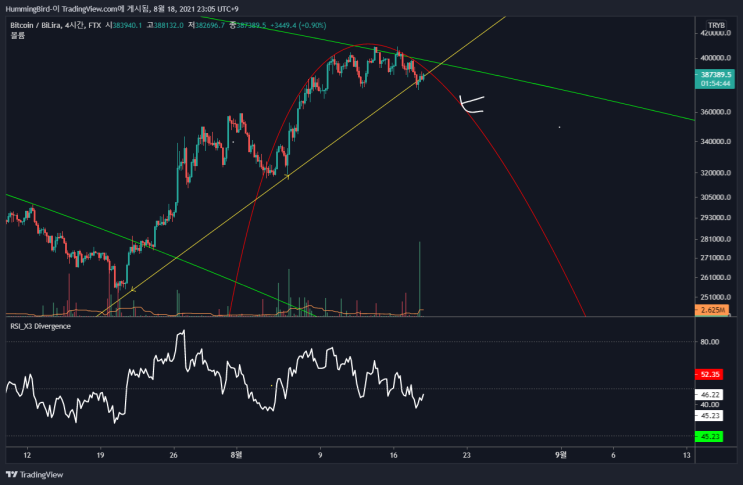Select the white 46.22 RSI value label
This screenshot has width=743, height=485.
coord(709,395)
